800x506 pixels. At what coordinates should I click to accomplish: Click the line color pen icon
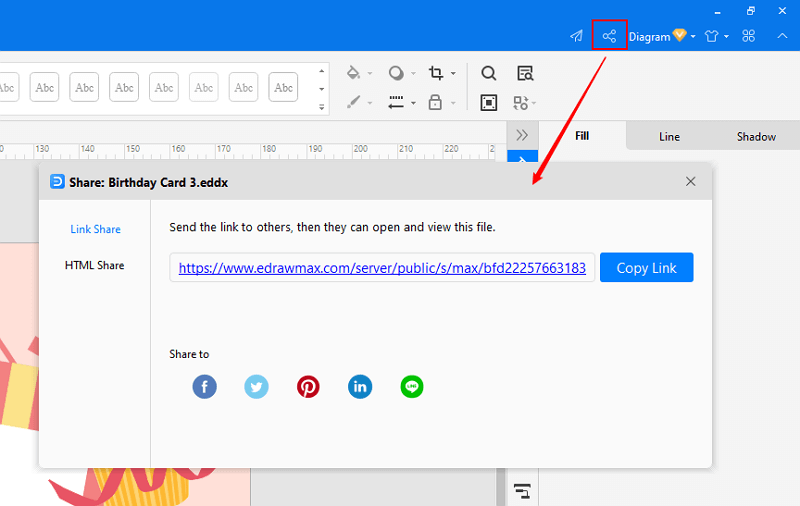[x=353, y=102]
